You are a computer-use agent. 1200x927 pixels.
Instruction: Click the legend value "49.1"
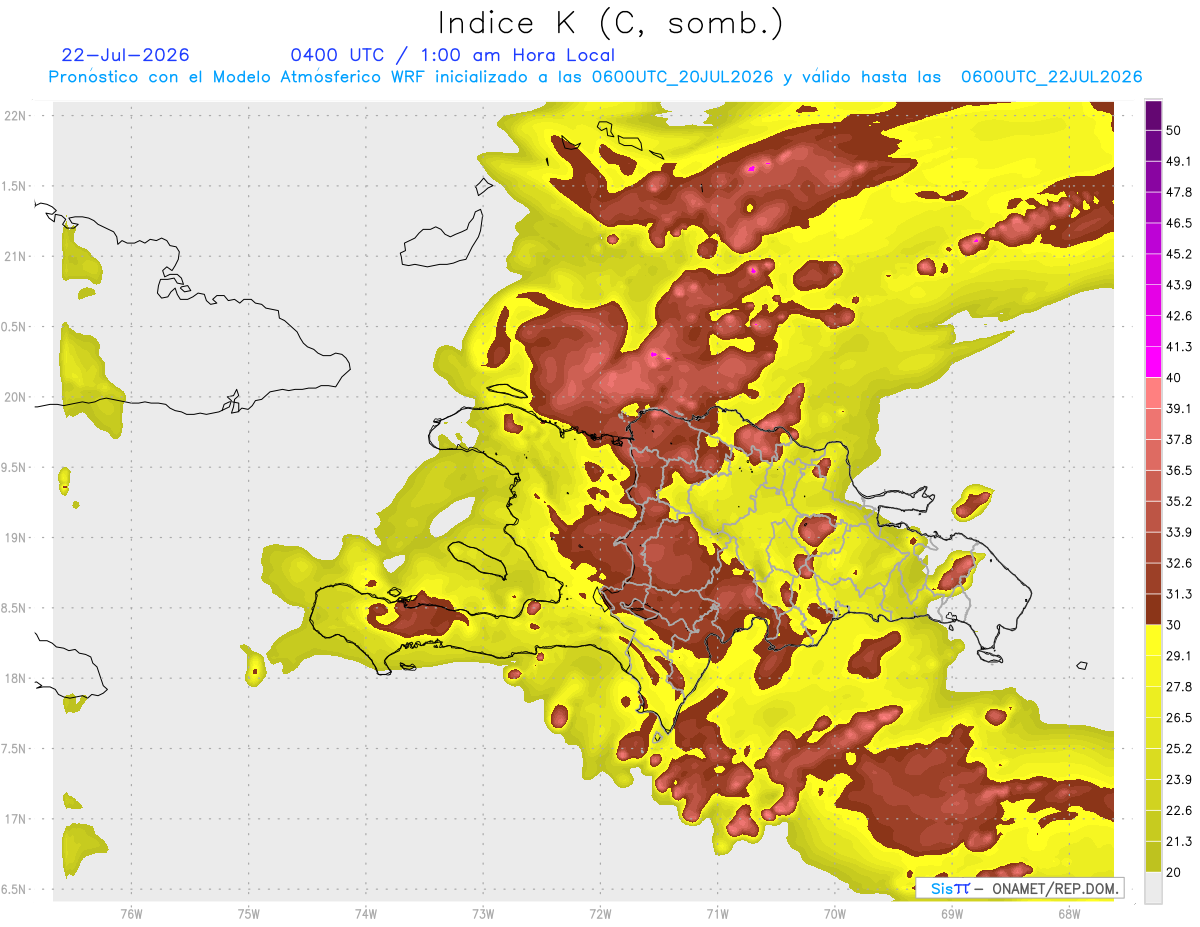pos(1180,161)
